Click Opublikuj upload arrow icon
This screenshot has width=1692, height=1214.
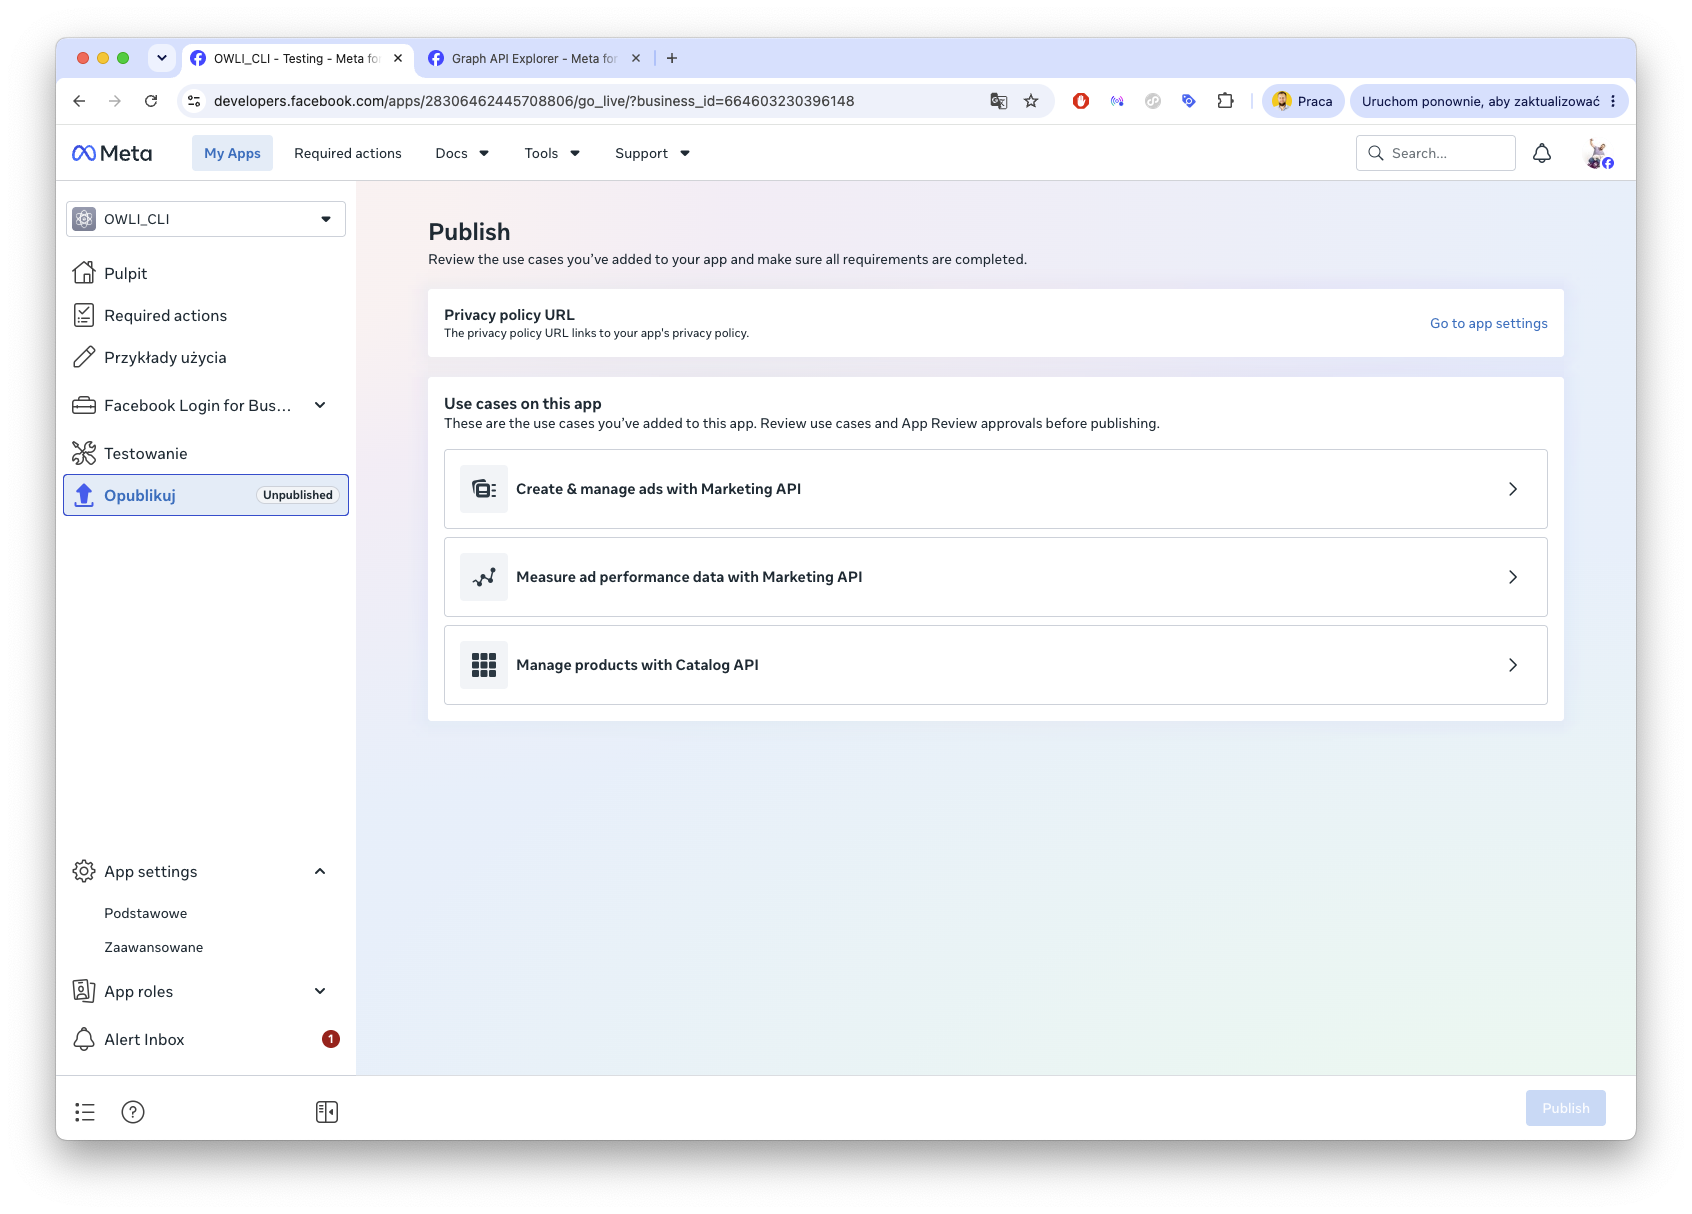tap(84, 495)
